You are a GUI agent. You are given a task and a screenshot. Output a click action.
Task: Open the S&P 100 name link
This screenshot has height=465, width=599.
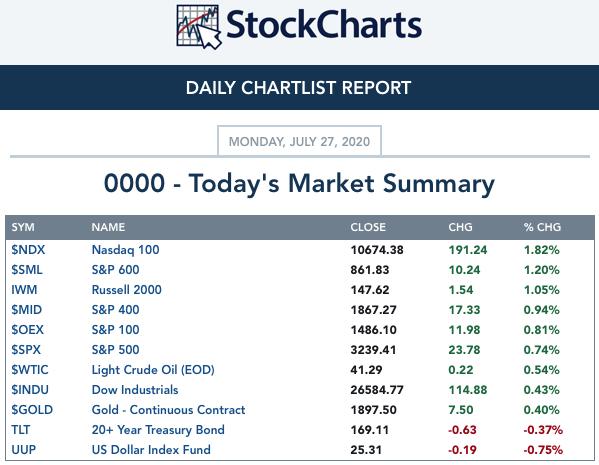tap(115, 330)
